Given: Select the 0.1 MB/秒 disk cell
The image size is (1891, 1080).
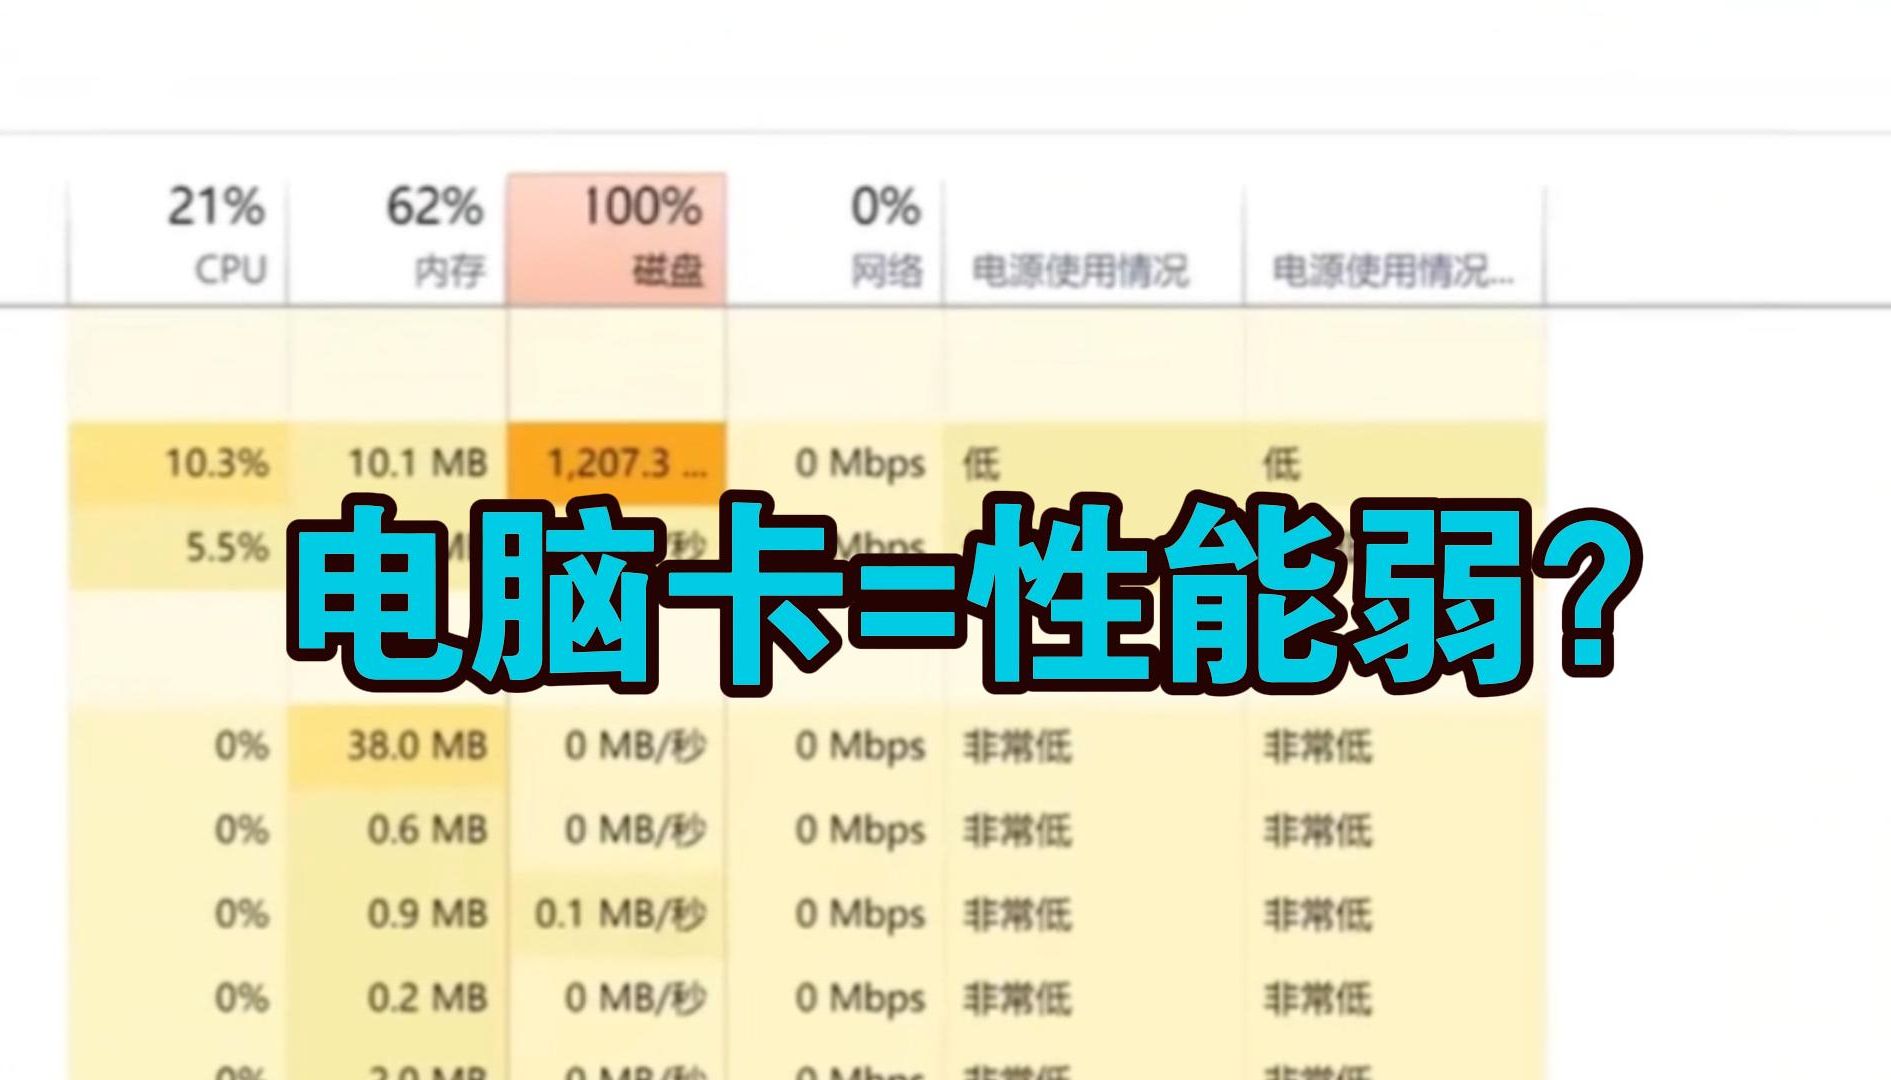Looking at the screenshot, I should [x=616, y=914].
